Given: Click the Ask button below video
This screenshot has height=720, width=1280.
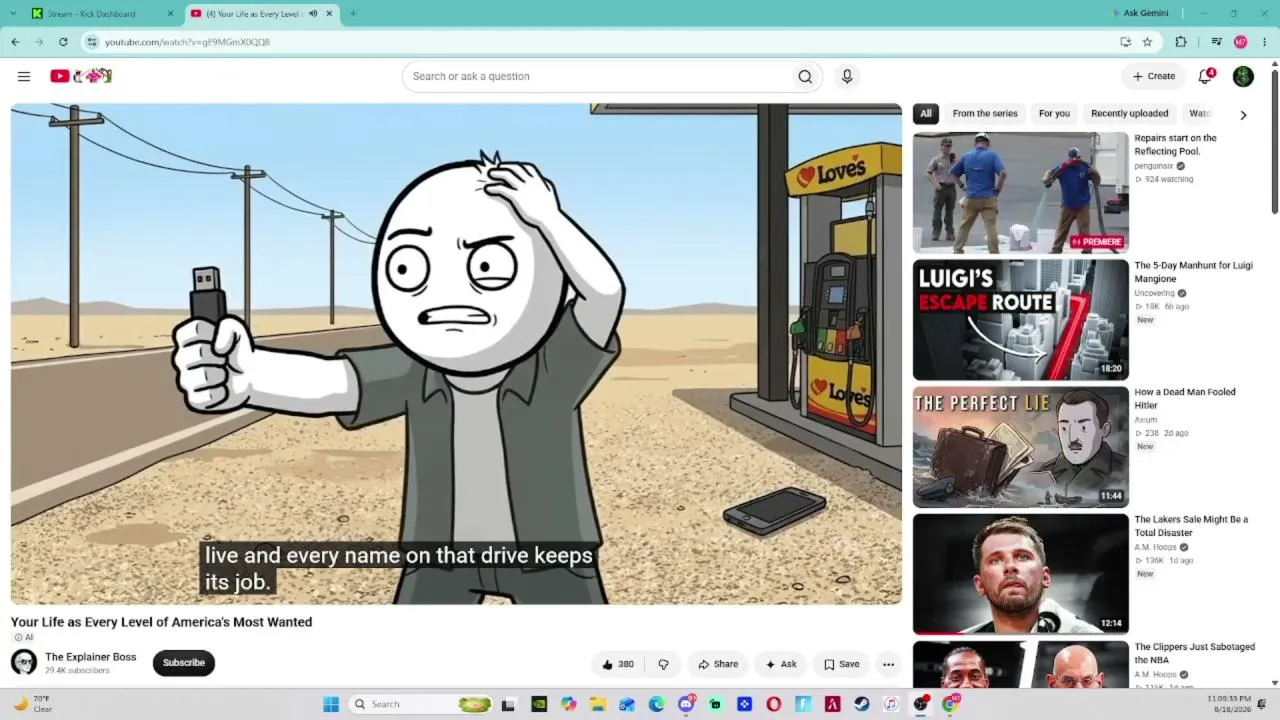Looking at the screenshot, I should tap(781, 664).
